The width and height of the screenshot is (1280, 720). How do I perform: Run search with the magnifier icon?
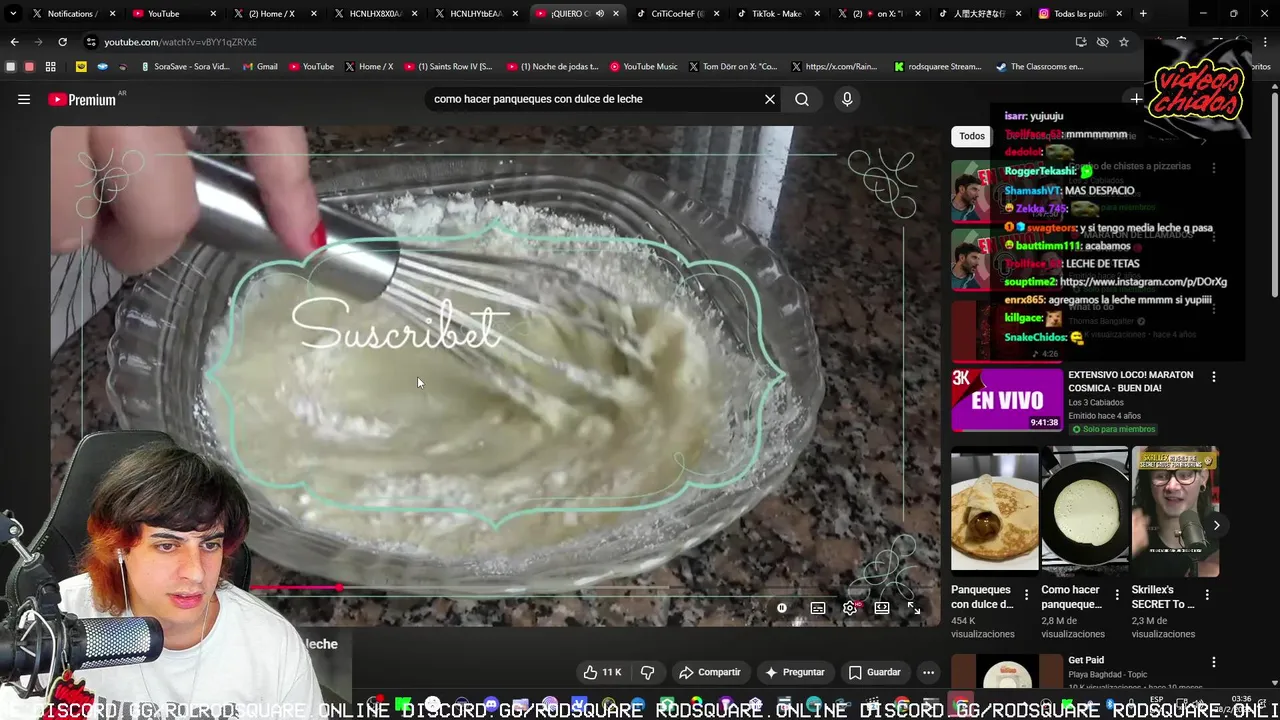click(802, 99)
